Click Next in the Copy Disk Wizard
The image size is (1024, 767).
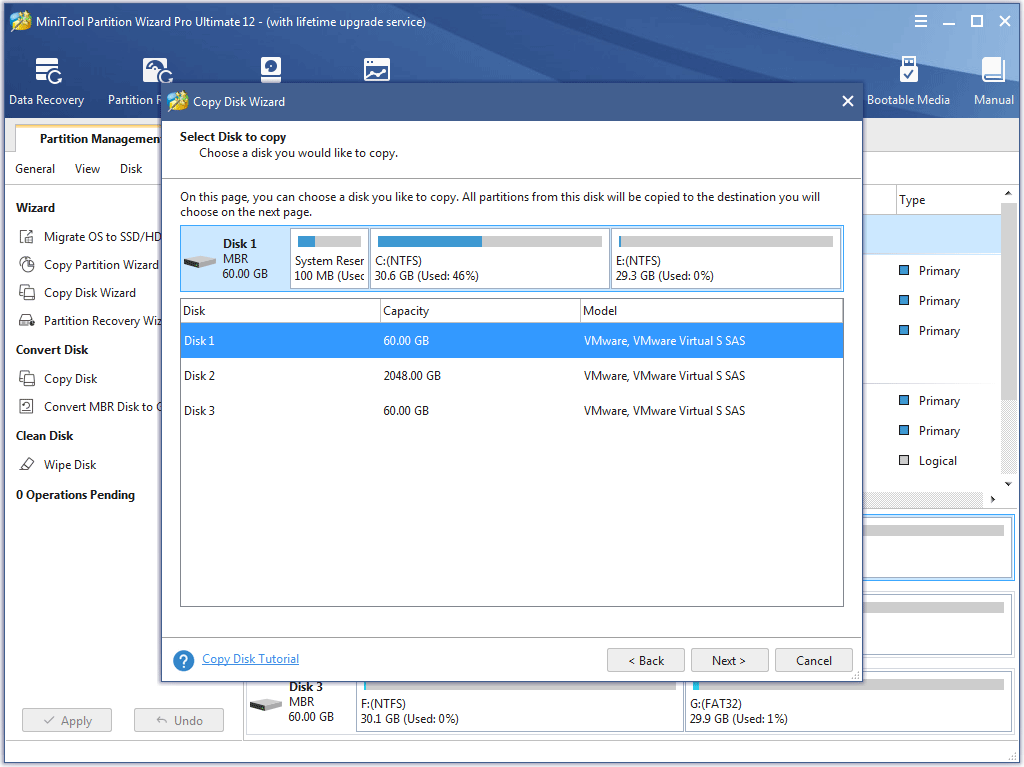click(729, 660)
